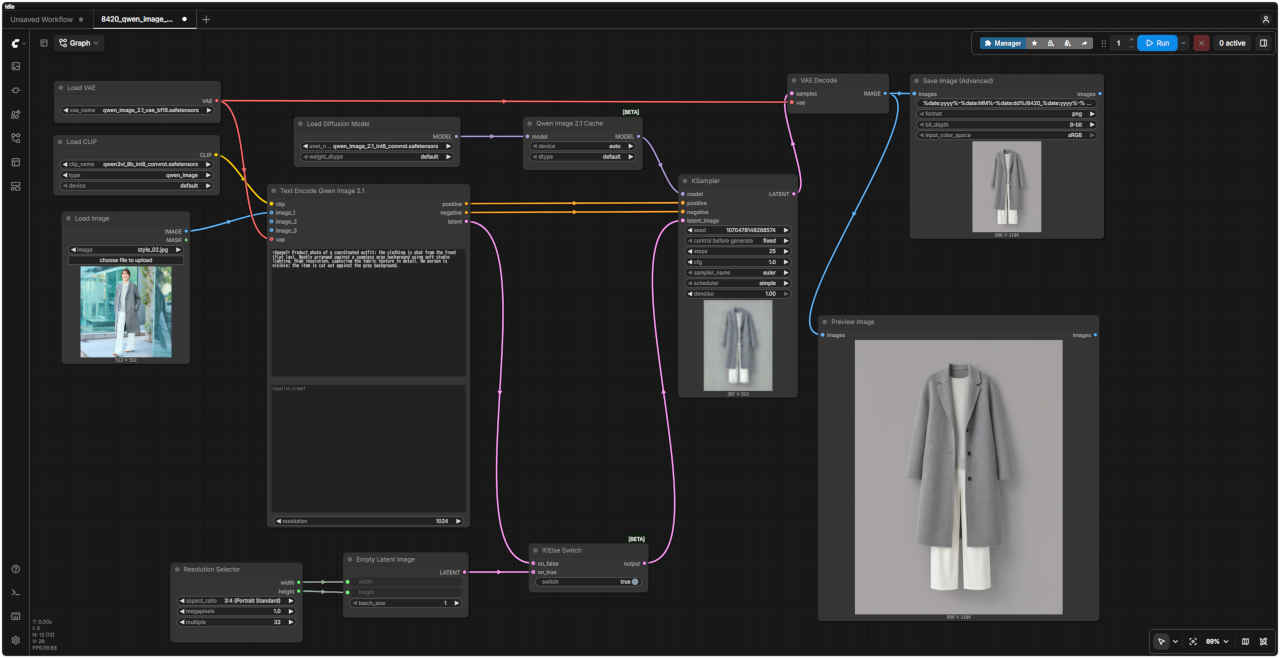Open the zoom level dropdown
The image size is (1280, 658).
click(1216, 641)
